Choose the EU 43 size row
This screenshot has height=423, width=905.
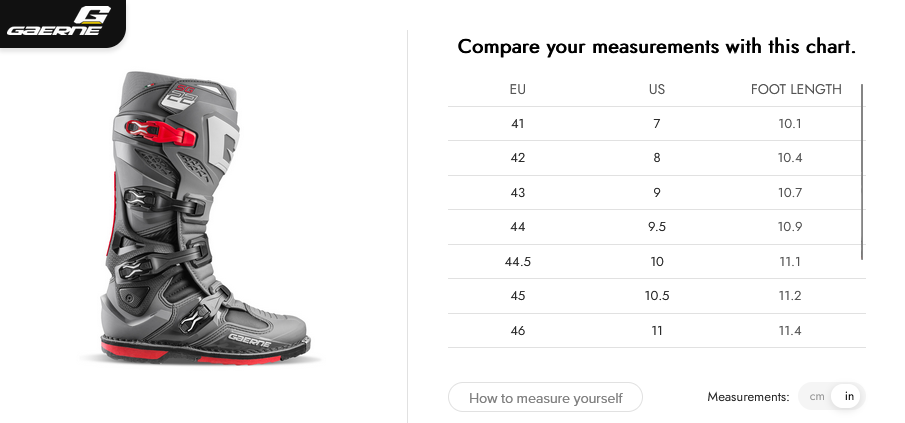(657, 193)
